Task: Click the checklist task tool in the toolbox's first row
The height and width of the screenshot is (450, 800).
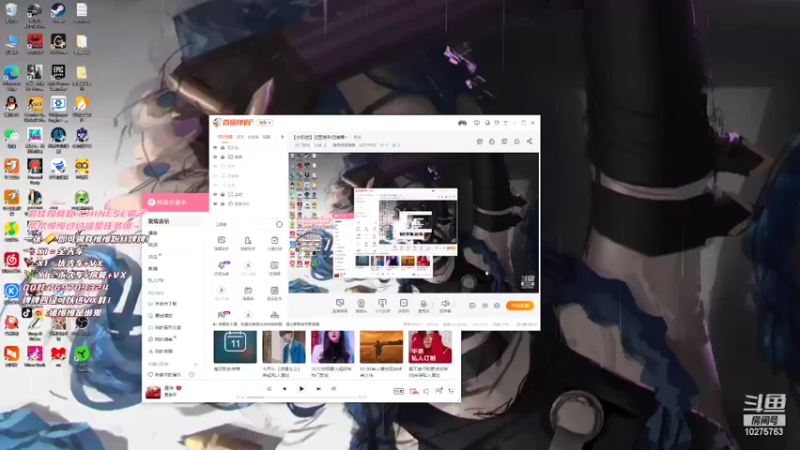Action: tap(274, 240)
